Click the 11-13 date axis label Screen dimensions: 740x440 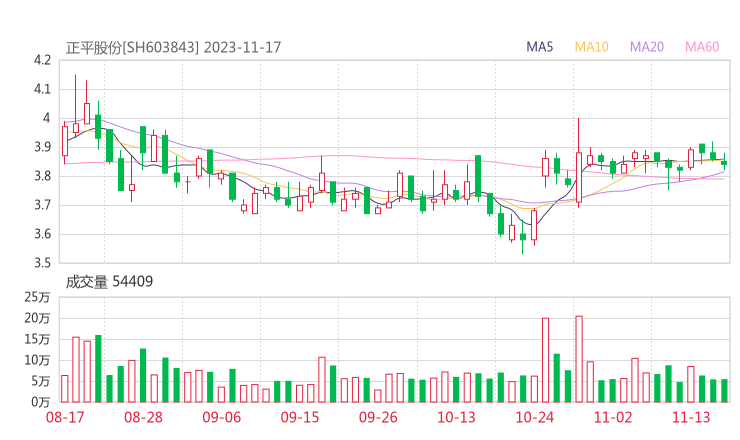coord(691,417)
